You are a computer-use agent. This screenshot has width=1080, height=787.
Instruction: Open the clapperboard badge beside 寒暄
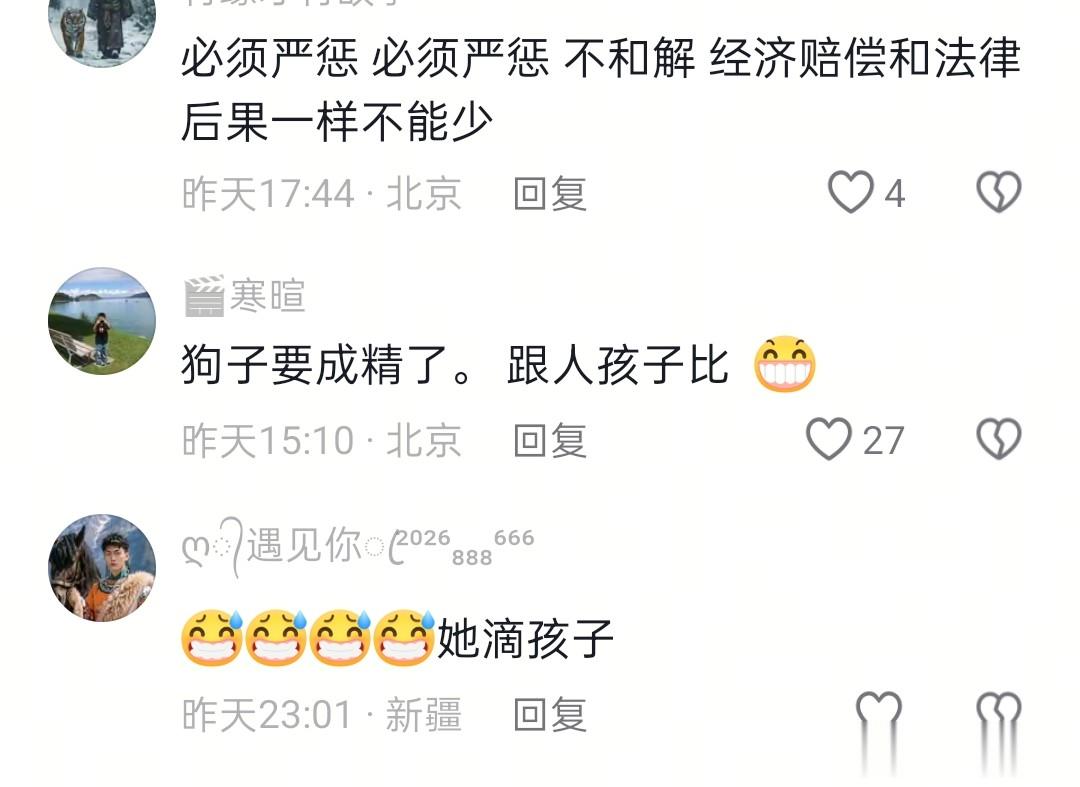tap(205, 296)
